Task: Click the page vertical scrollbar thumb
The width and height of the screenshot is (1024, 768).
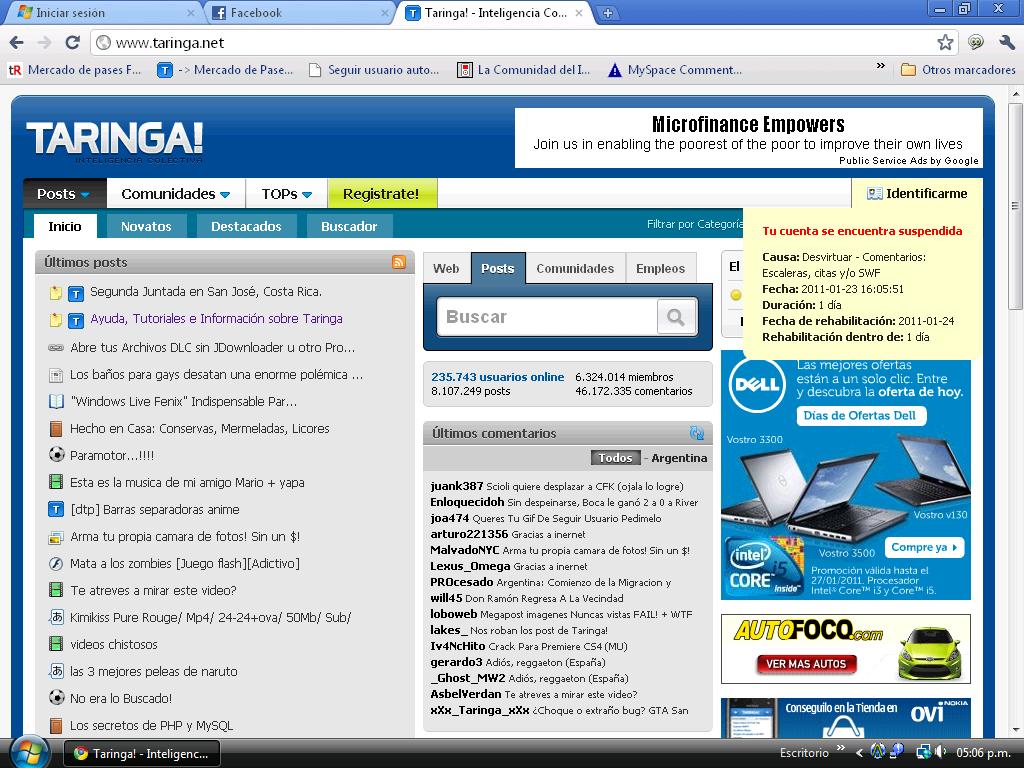Action: coord(1015,206)
